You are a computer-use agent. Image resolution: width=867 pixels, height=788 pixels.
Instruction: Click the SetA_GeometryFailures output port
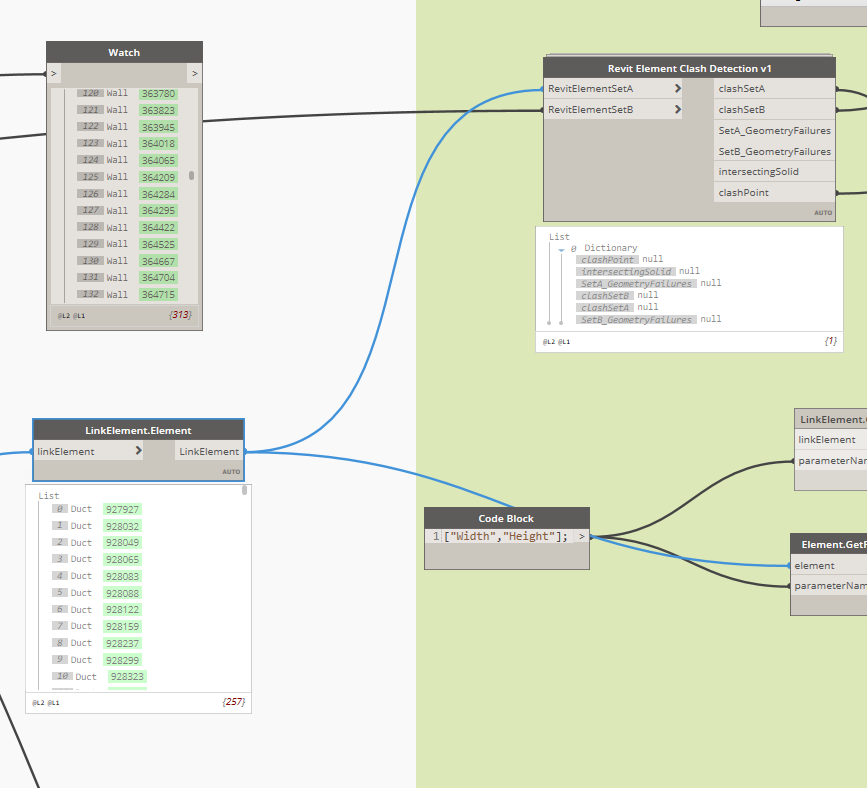pos(774,131)
